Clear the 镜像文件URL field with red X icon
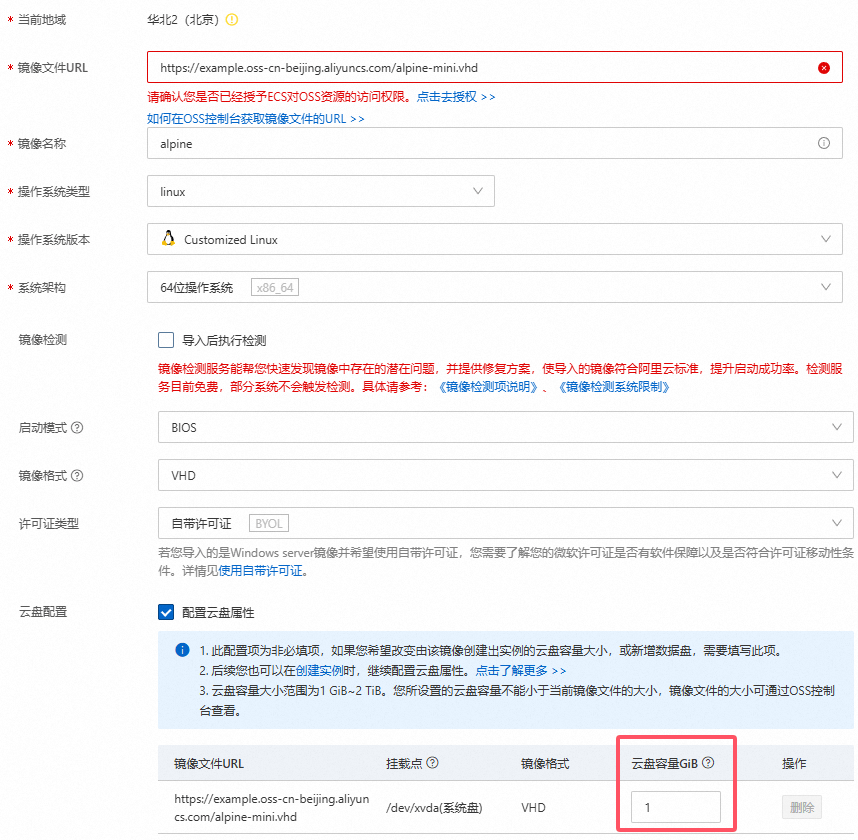This screenshot has height=840, width=858. [x=823, y=68]
